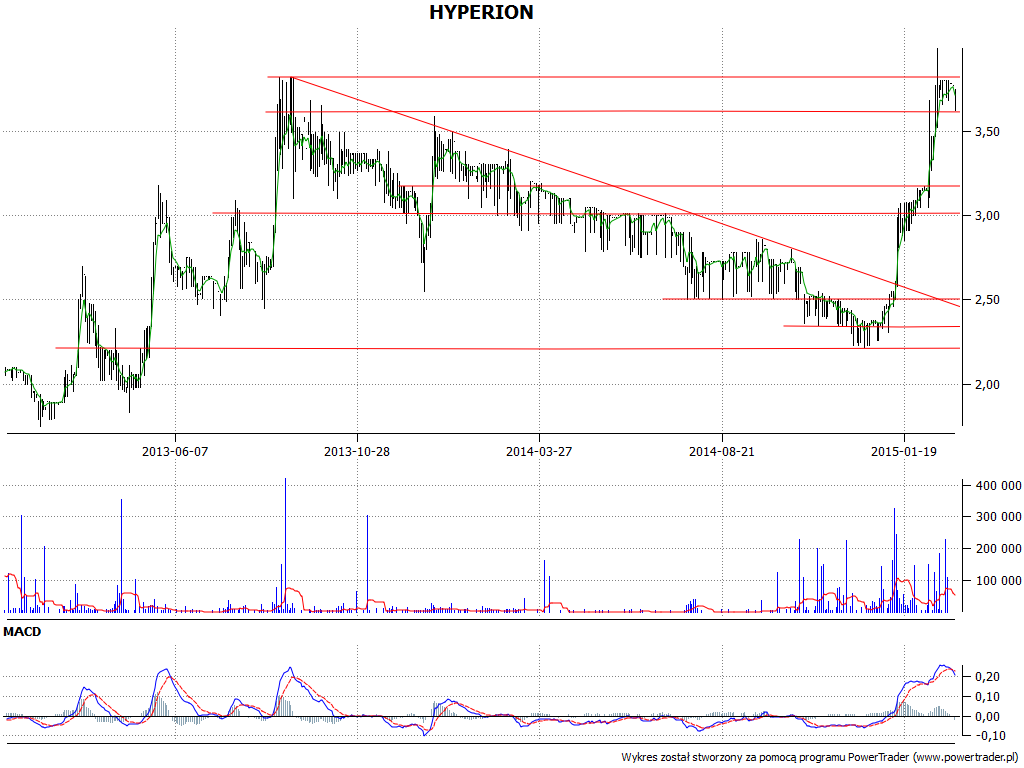The height and width of the screenshot is (768, 1024).
Task: Click the 3,00 price axis value
Action: pyautogui.click(x=987, y=216)
